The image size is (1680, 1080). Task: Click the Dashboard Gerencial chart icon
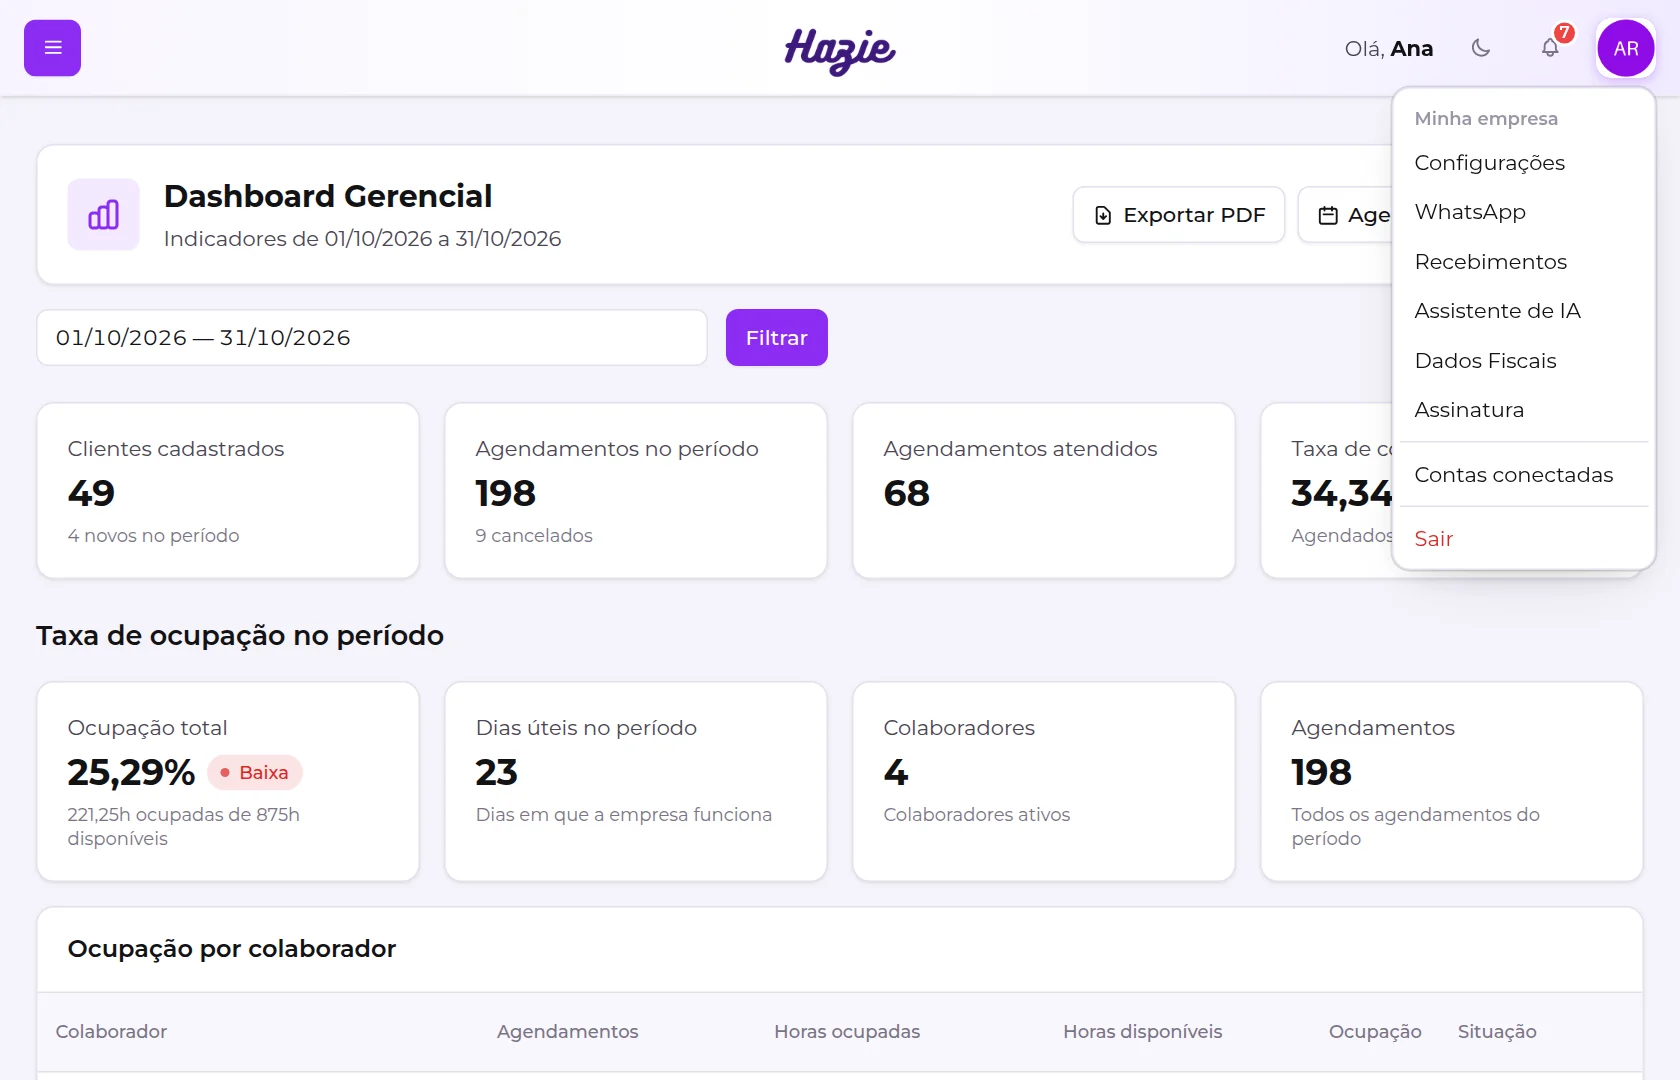tap(104, 214)
